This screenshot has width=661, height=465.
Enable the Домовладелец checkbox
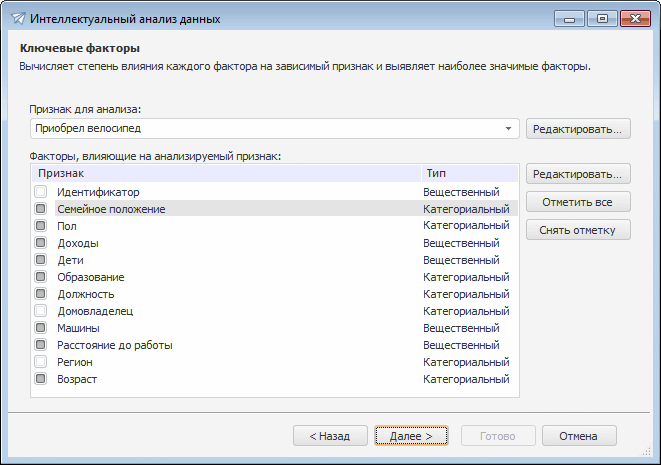(x=41, y=311)
